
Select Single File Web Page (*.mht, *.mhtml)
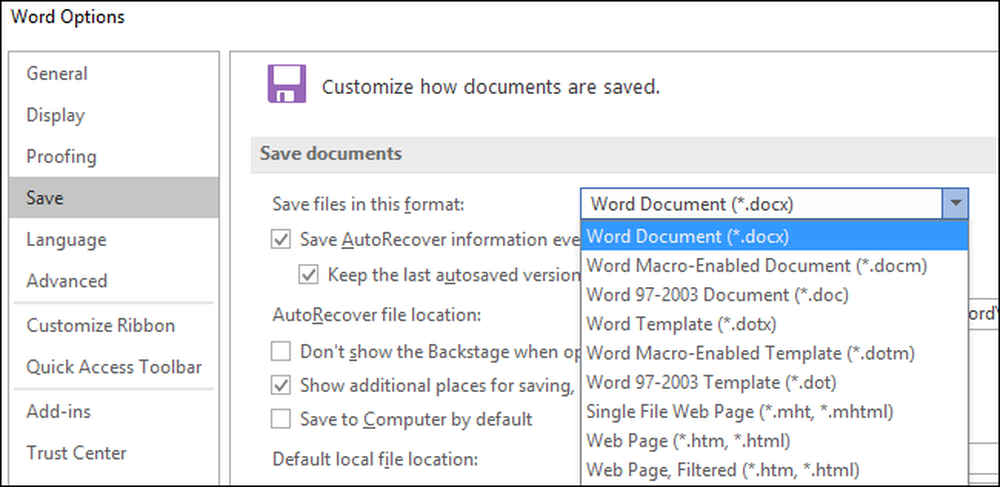coord(774,411)
